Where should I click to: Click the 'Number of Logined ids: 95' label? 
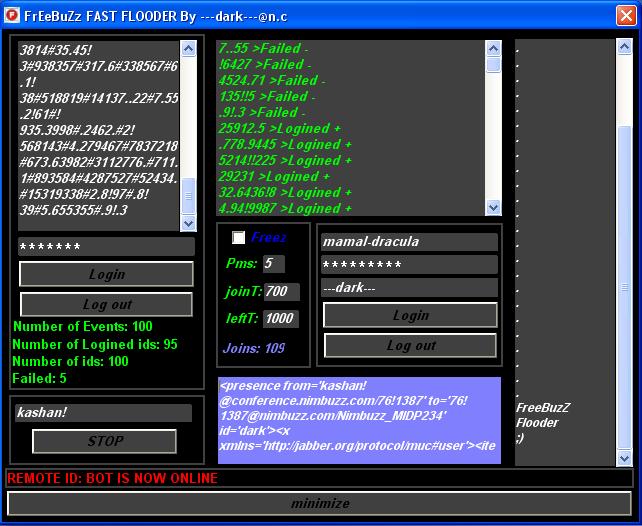[95, 344]
